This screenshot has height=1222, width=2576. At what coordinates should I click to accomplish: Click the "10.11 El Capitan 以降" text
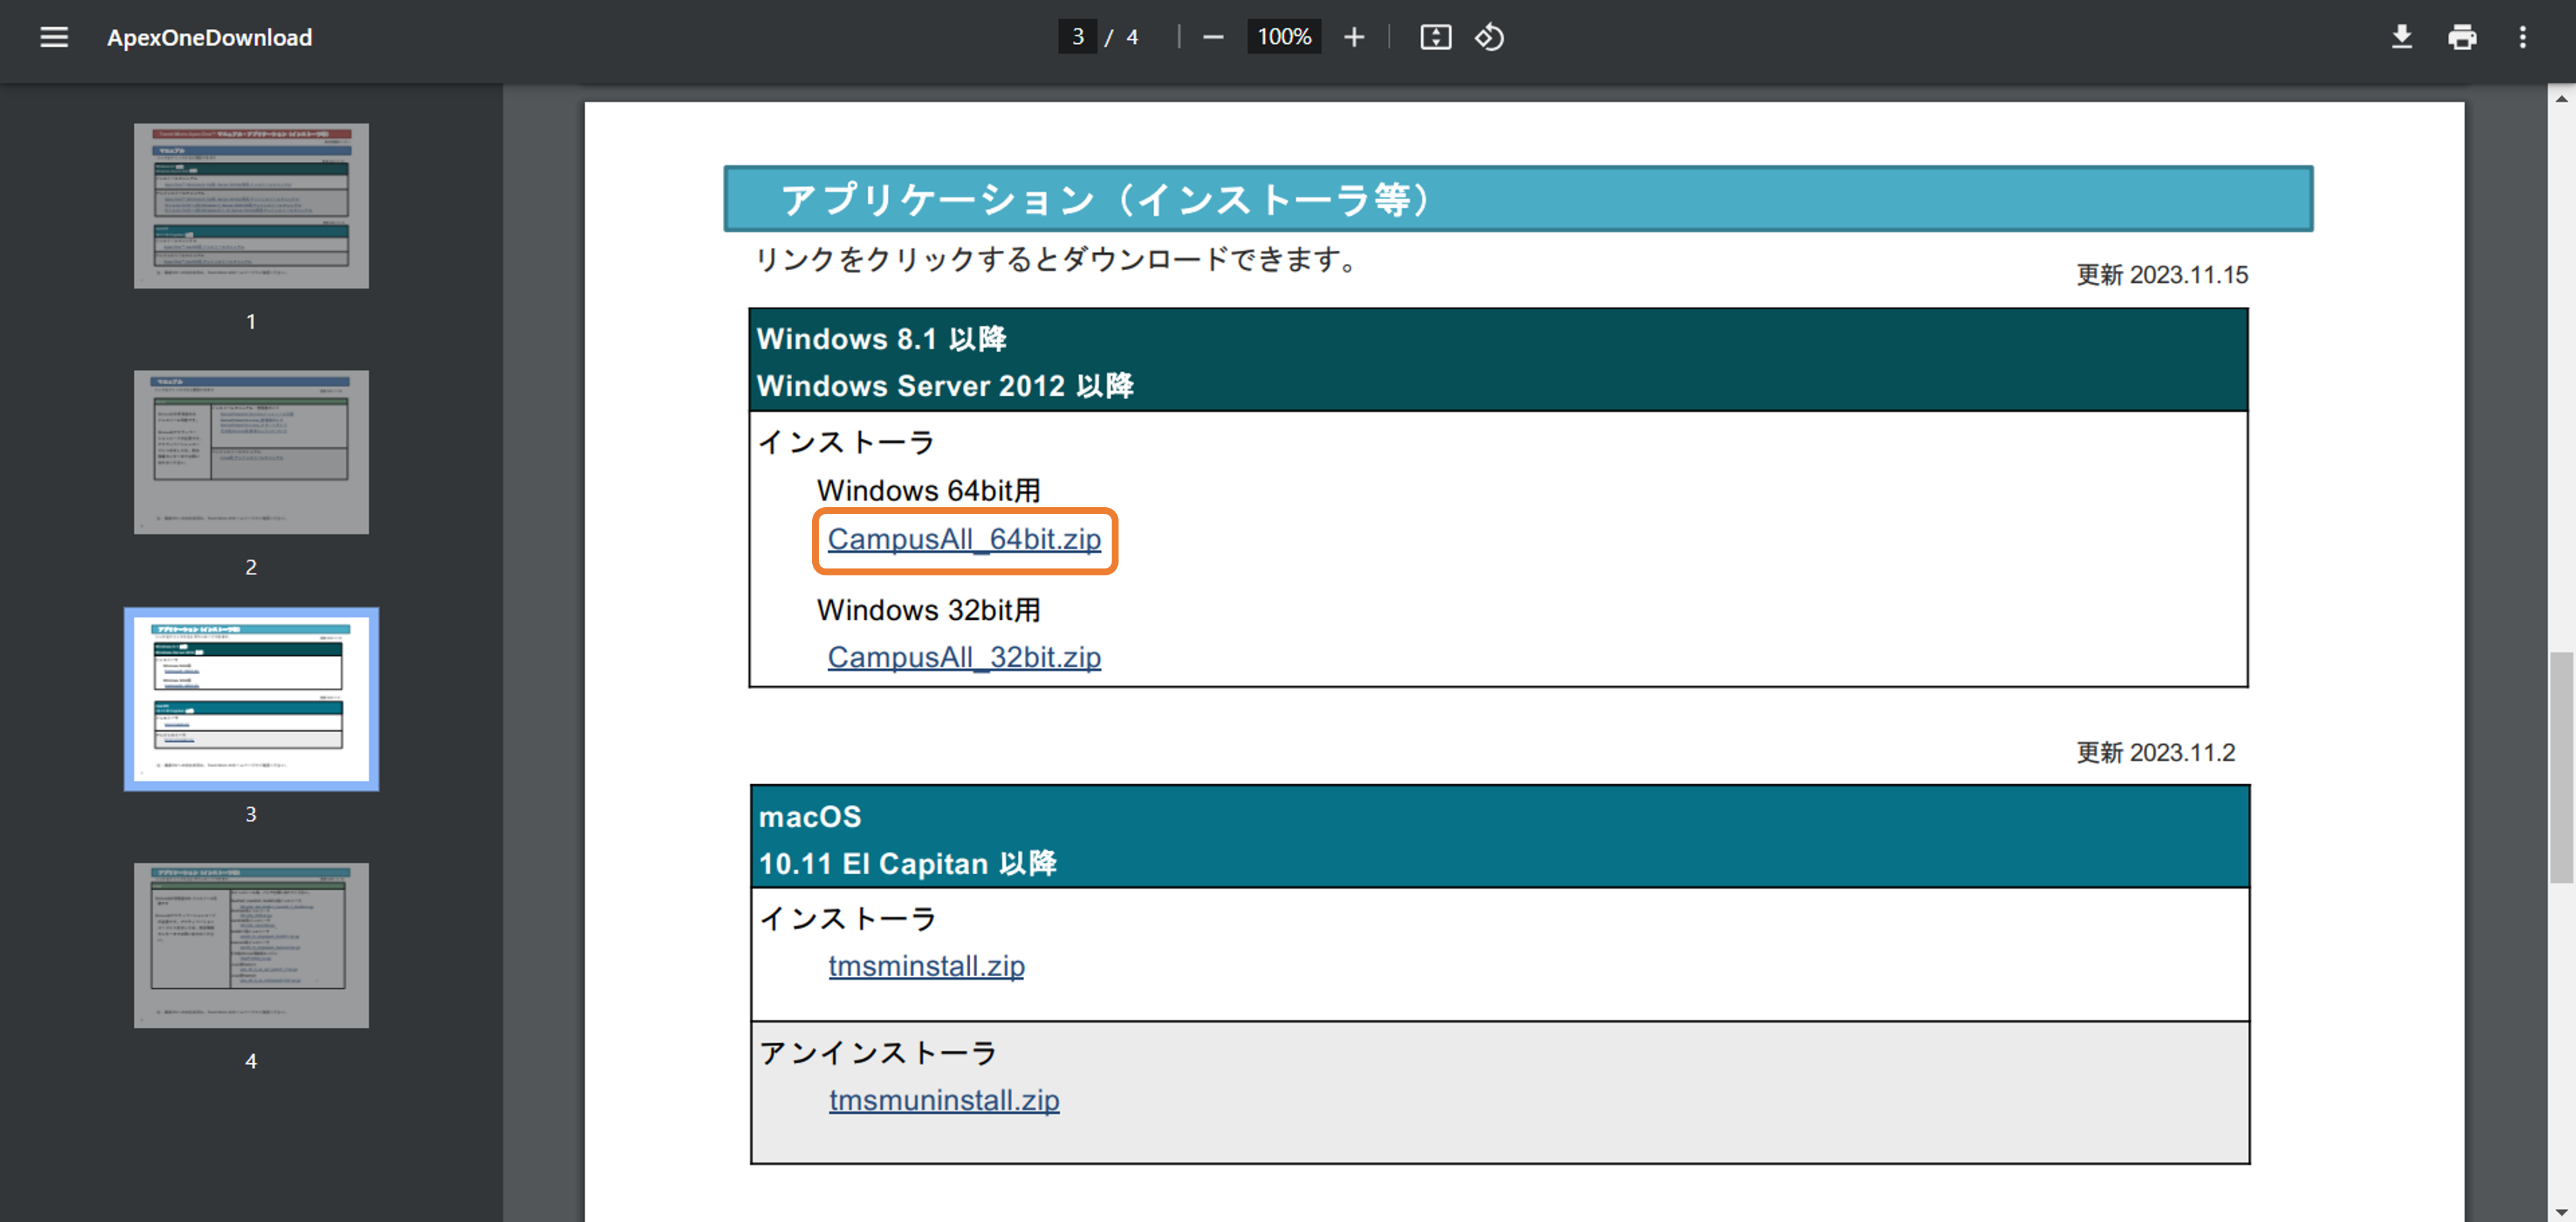tap(907, 864)
